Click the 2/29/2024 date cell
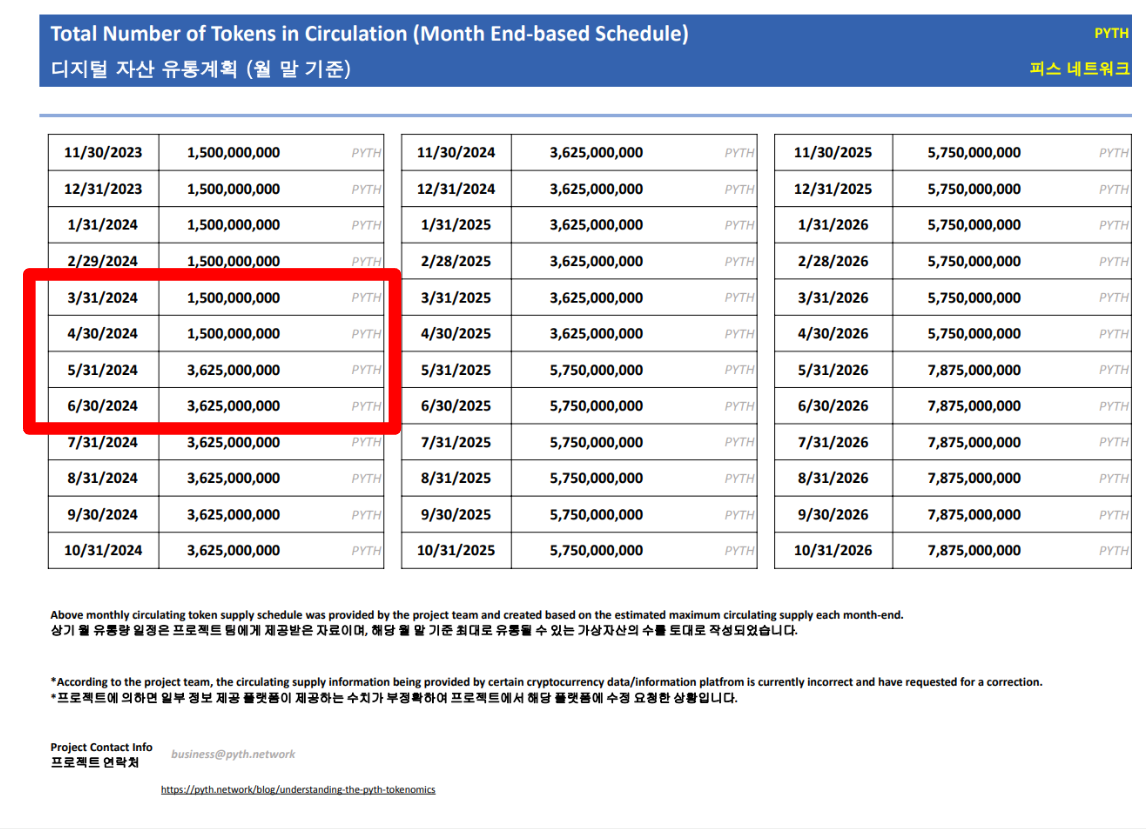Screen dimensions: 1146x829 [103, 261]
